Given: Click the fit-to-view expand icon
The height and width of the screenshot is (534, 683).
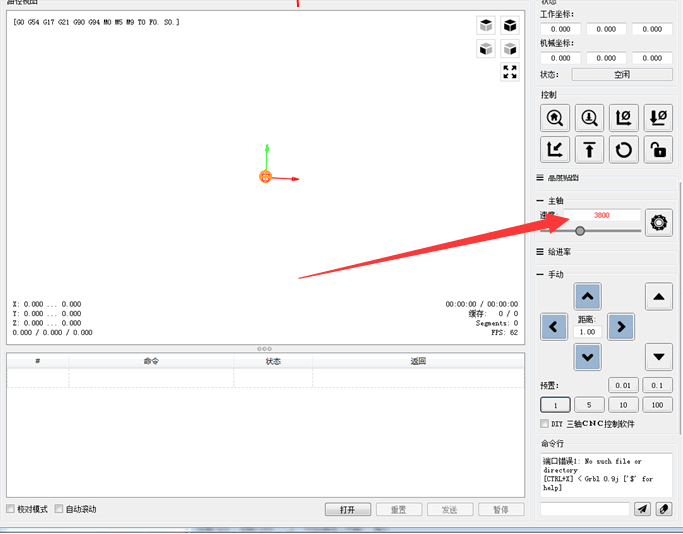Looking at the screenshot, I should click(510, 72).
